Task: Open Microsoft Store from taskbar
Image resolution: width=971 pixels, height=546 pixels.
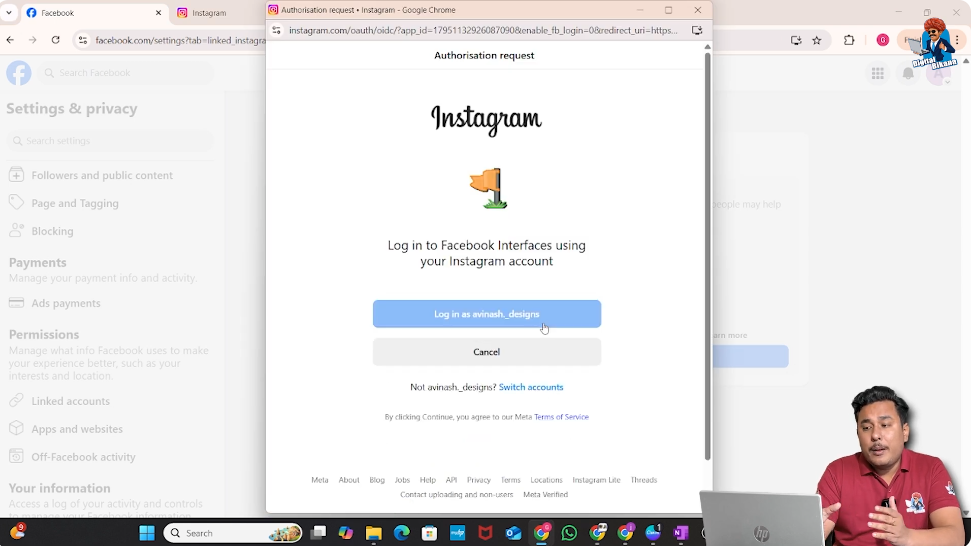Action: click(x=429, y=533)
